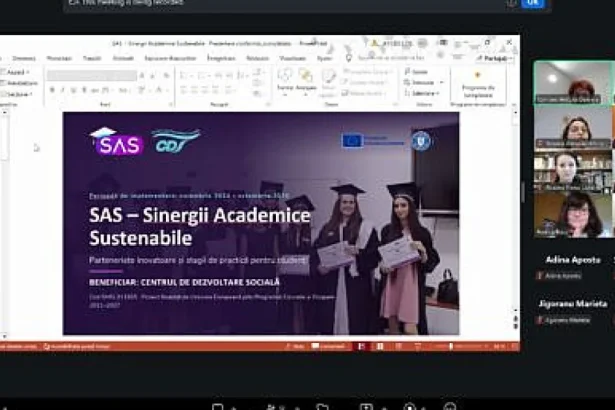Screen dimensions: 615x410
Task: Open the Desenare ribbon tab
Action: (x=24, y=58)
